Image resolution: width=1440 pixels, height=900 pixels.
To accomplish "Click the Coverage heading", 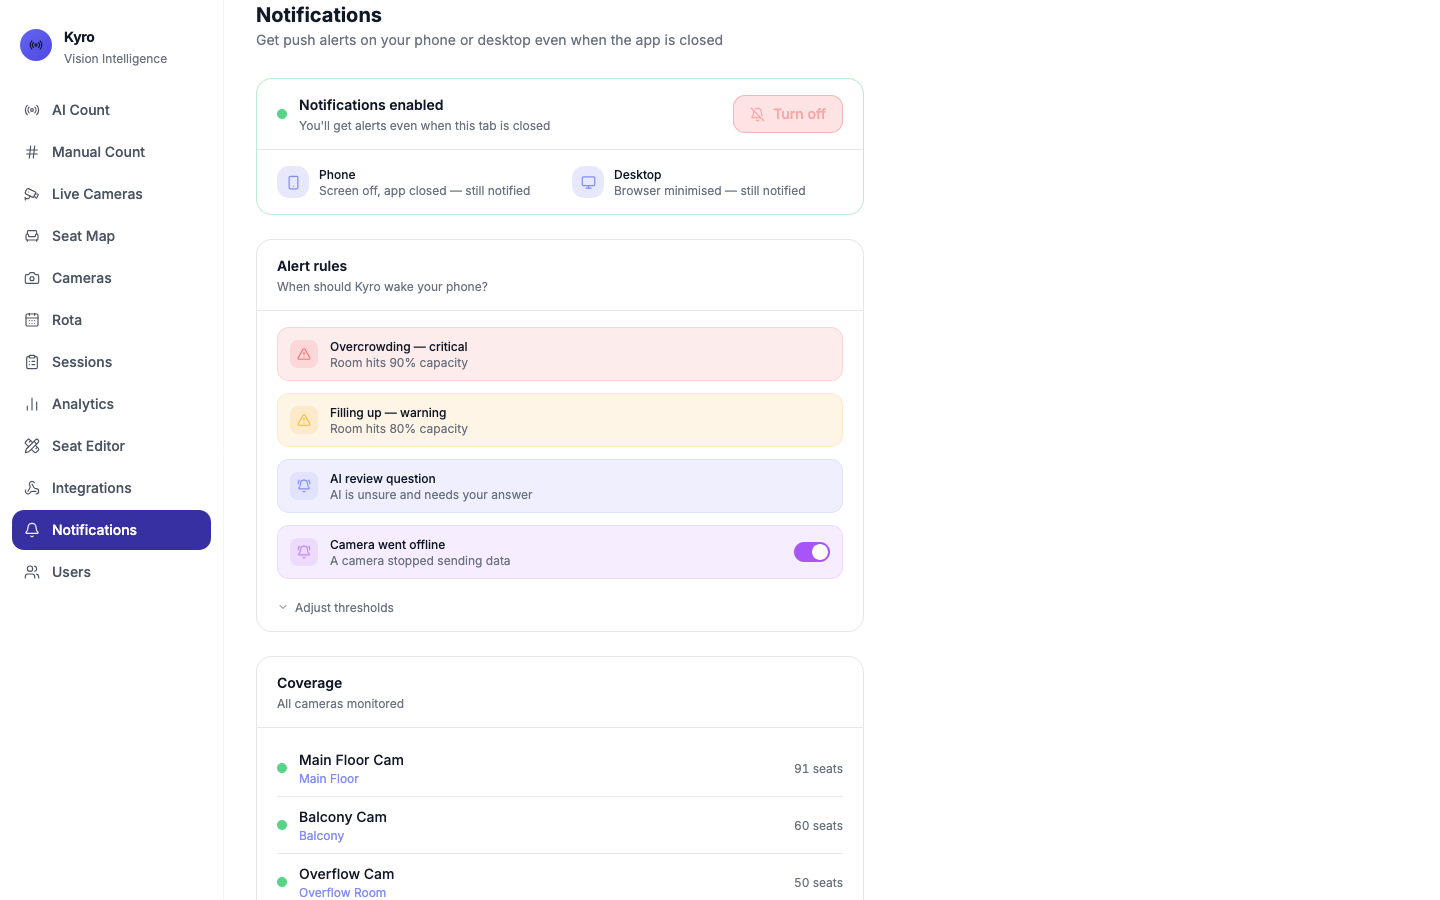I will (x=310, y=683).
